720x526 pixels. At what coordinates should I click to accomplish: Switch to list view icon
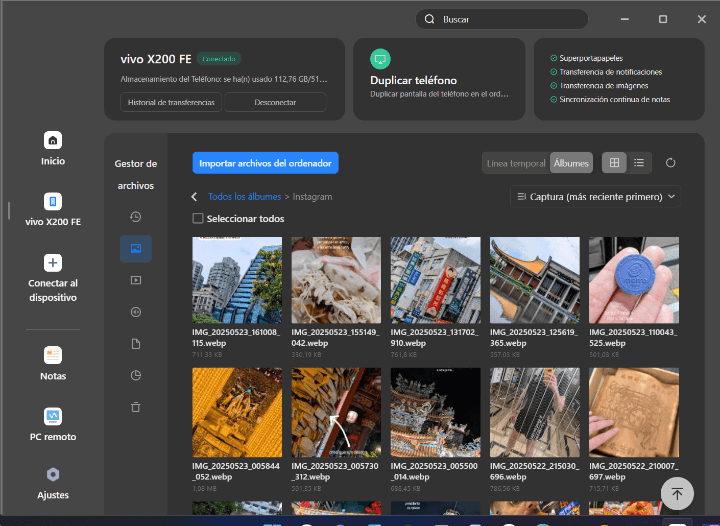639,163
